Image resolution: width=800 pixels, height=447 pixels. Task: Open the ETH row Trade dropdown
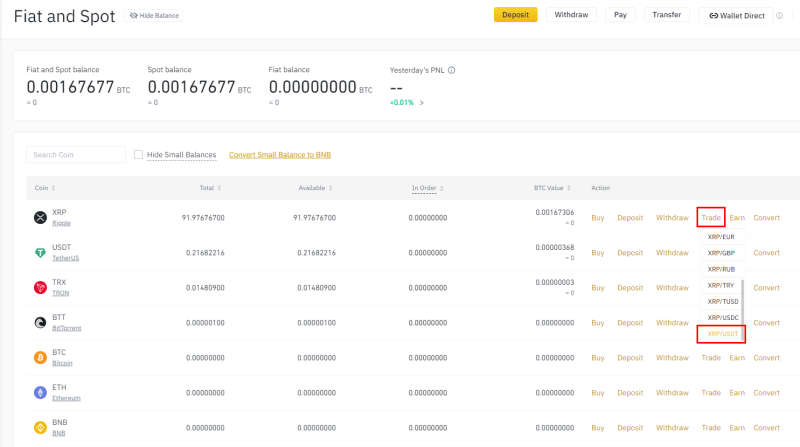711,393
